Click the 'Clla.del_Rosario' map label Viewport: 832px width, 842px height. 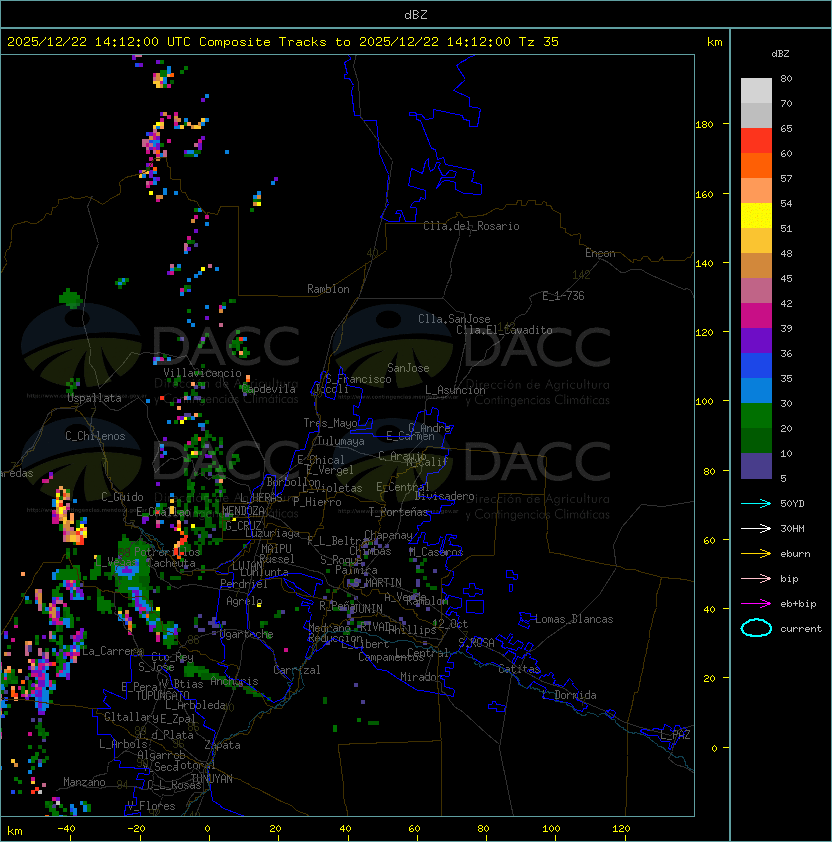point(471,226)
